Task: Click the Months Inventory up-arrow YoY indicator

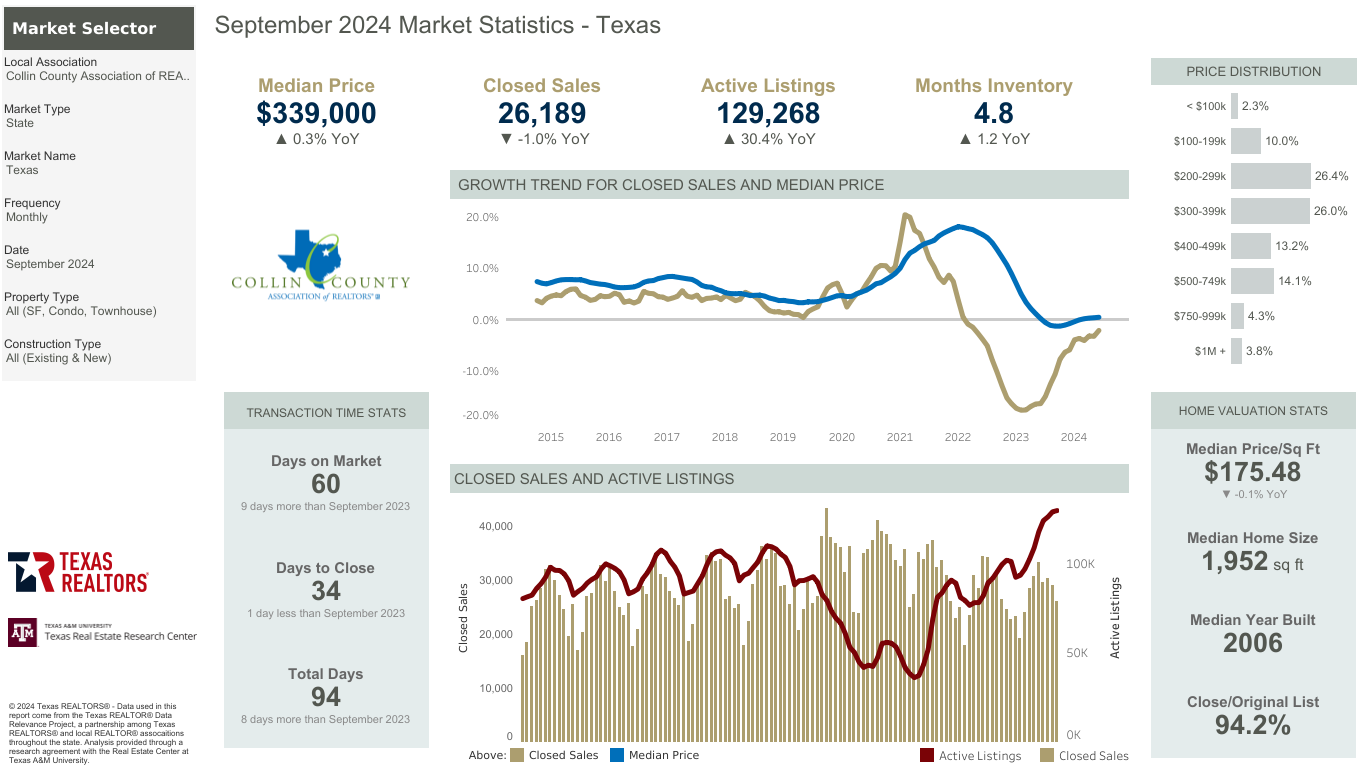Action: coord(964,139)
